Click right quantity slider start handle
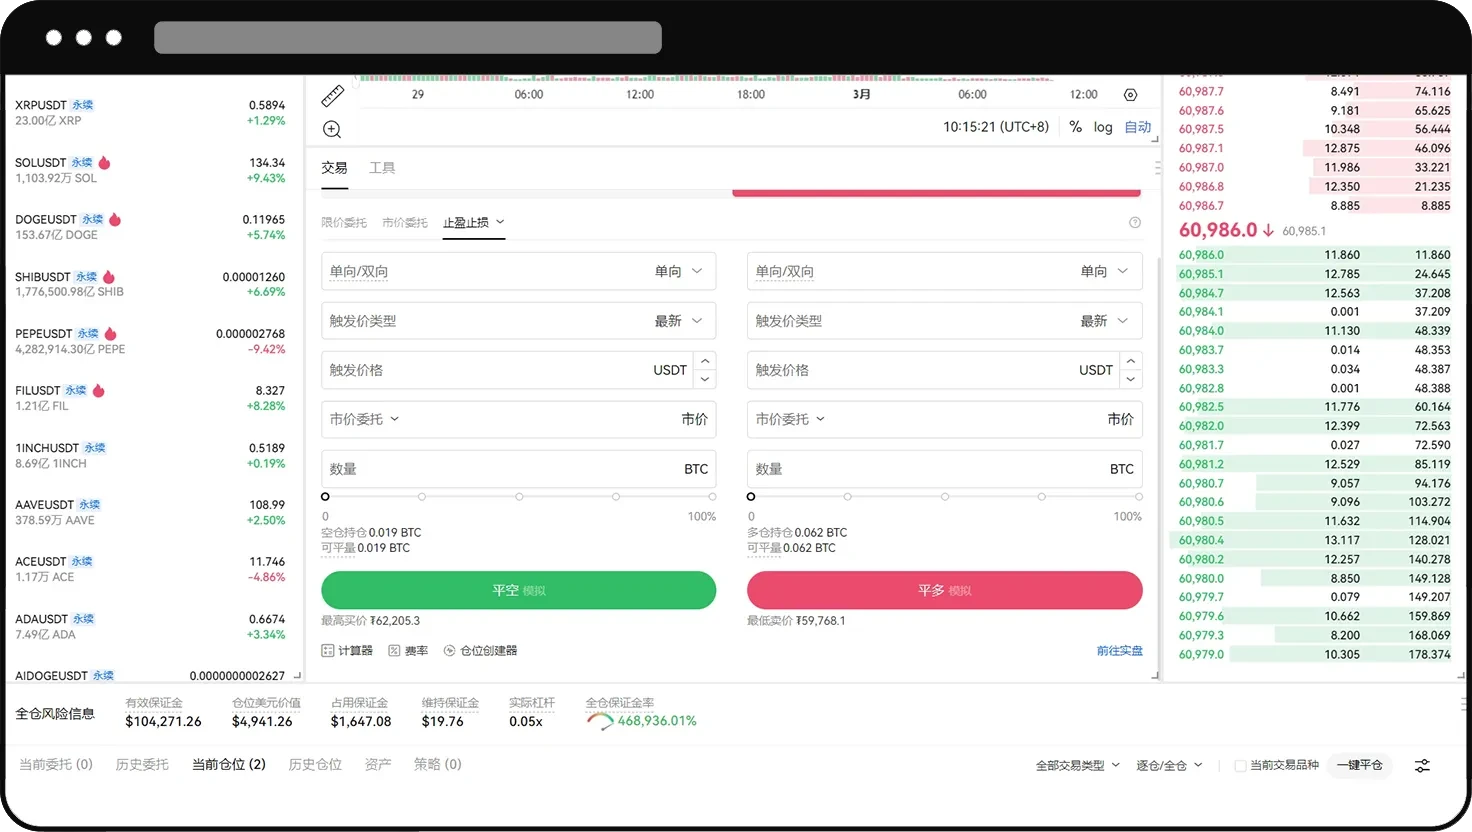 coord(751,497)
